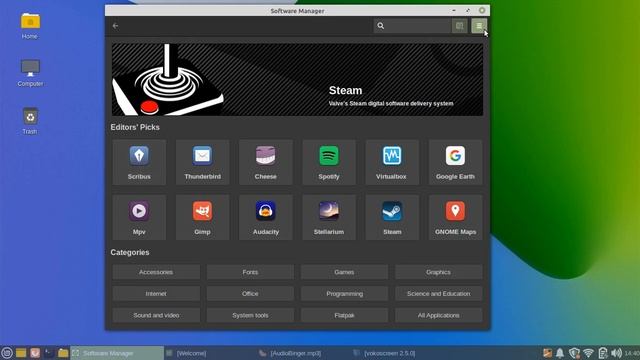Viewport: 640px width, 360px height.
Task: Open the Thunderbird app tile
Action: pos(202,162)
